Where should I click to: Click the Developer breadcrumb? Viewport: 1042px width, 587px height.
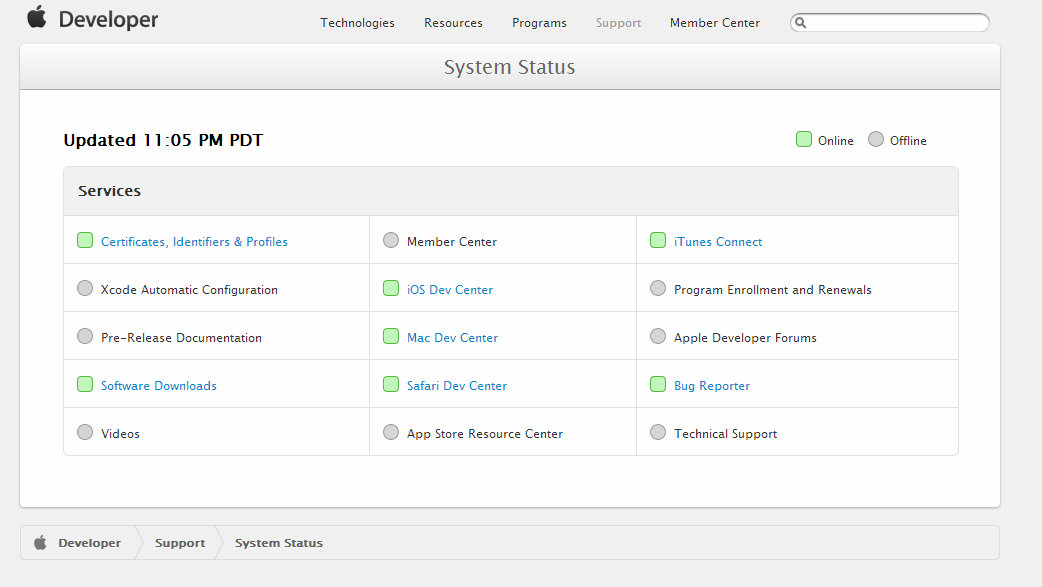pos(90,542)
